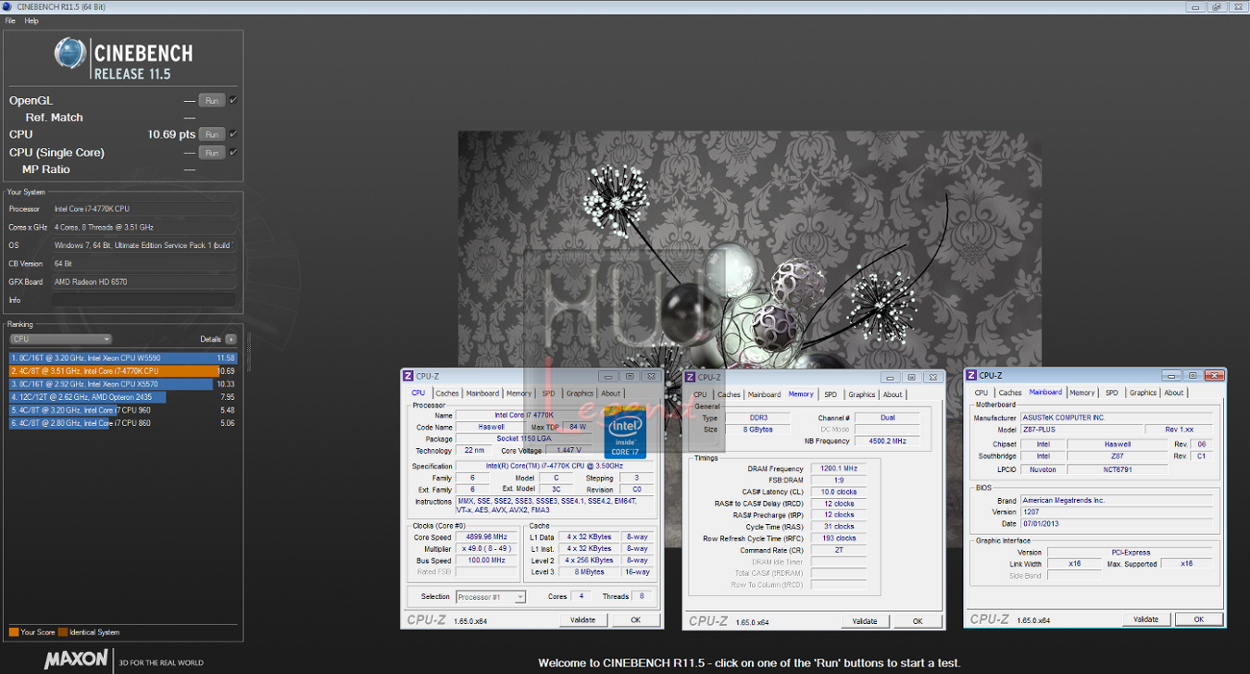Click Validate in the Memory tab window
Screen dimensions: 1250x674
[865, 621]
